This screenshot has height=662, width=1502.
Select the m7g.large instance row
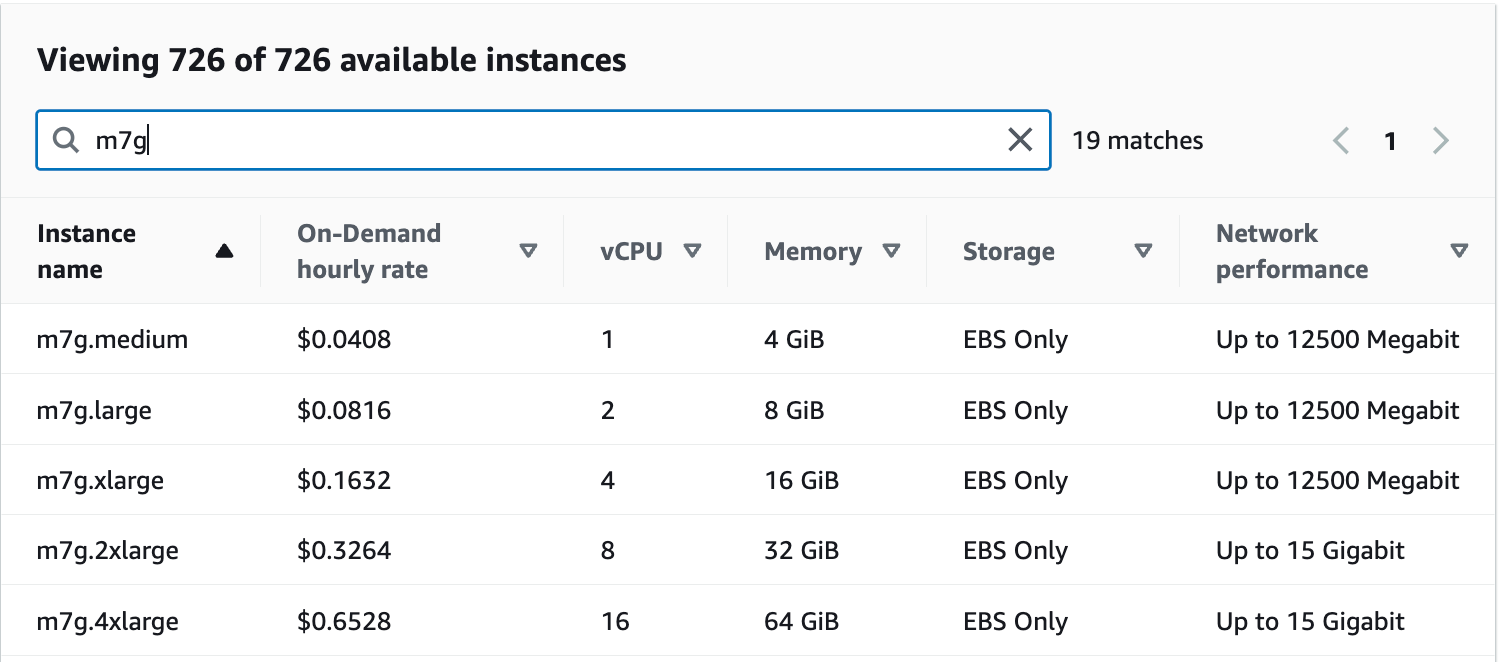[x=751, y=410]
